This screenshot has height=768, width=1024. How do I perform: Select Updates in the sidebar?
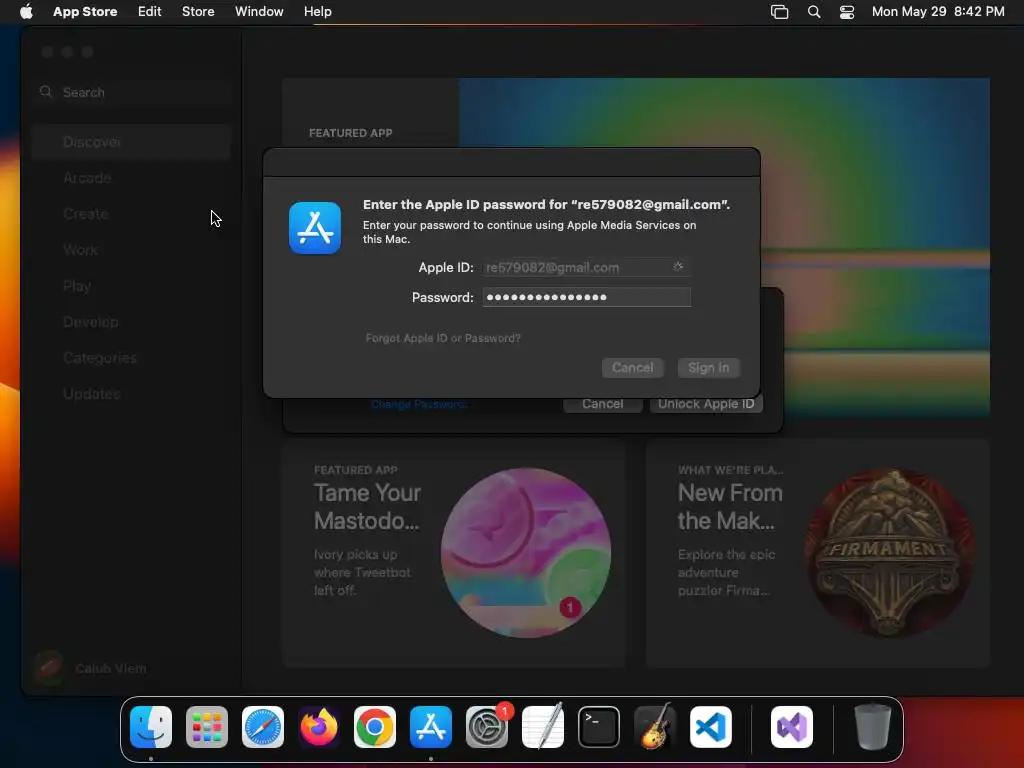coord(131,394)
